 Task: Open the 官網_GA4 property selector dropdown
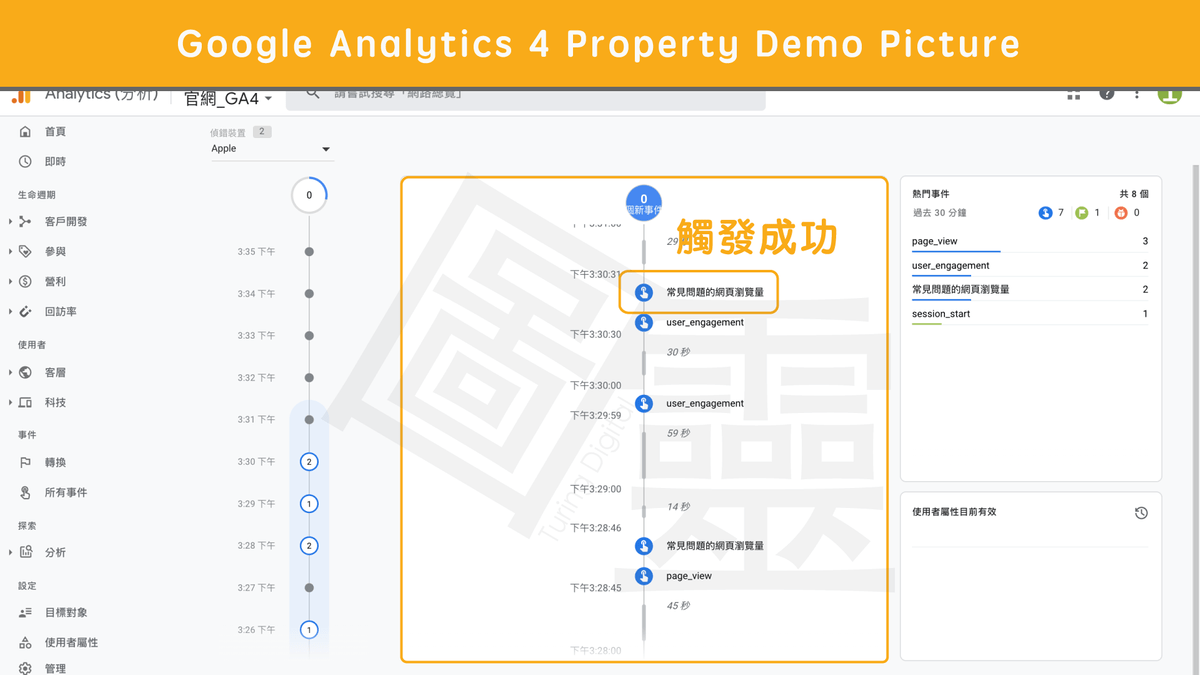(229, 98)
